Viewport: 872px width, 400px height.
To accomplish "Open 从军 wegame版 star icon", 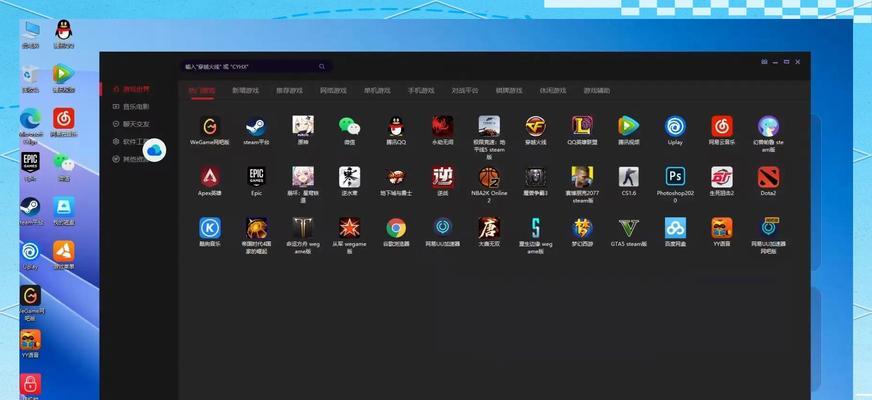I will 349,228.
